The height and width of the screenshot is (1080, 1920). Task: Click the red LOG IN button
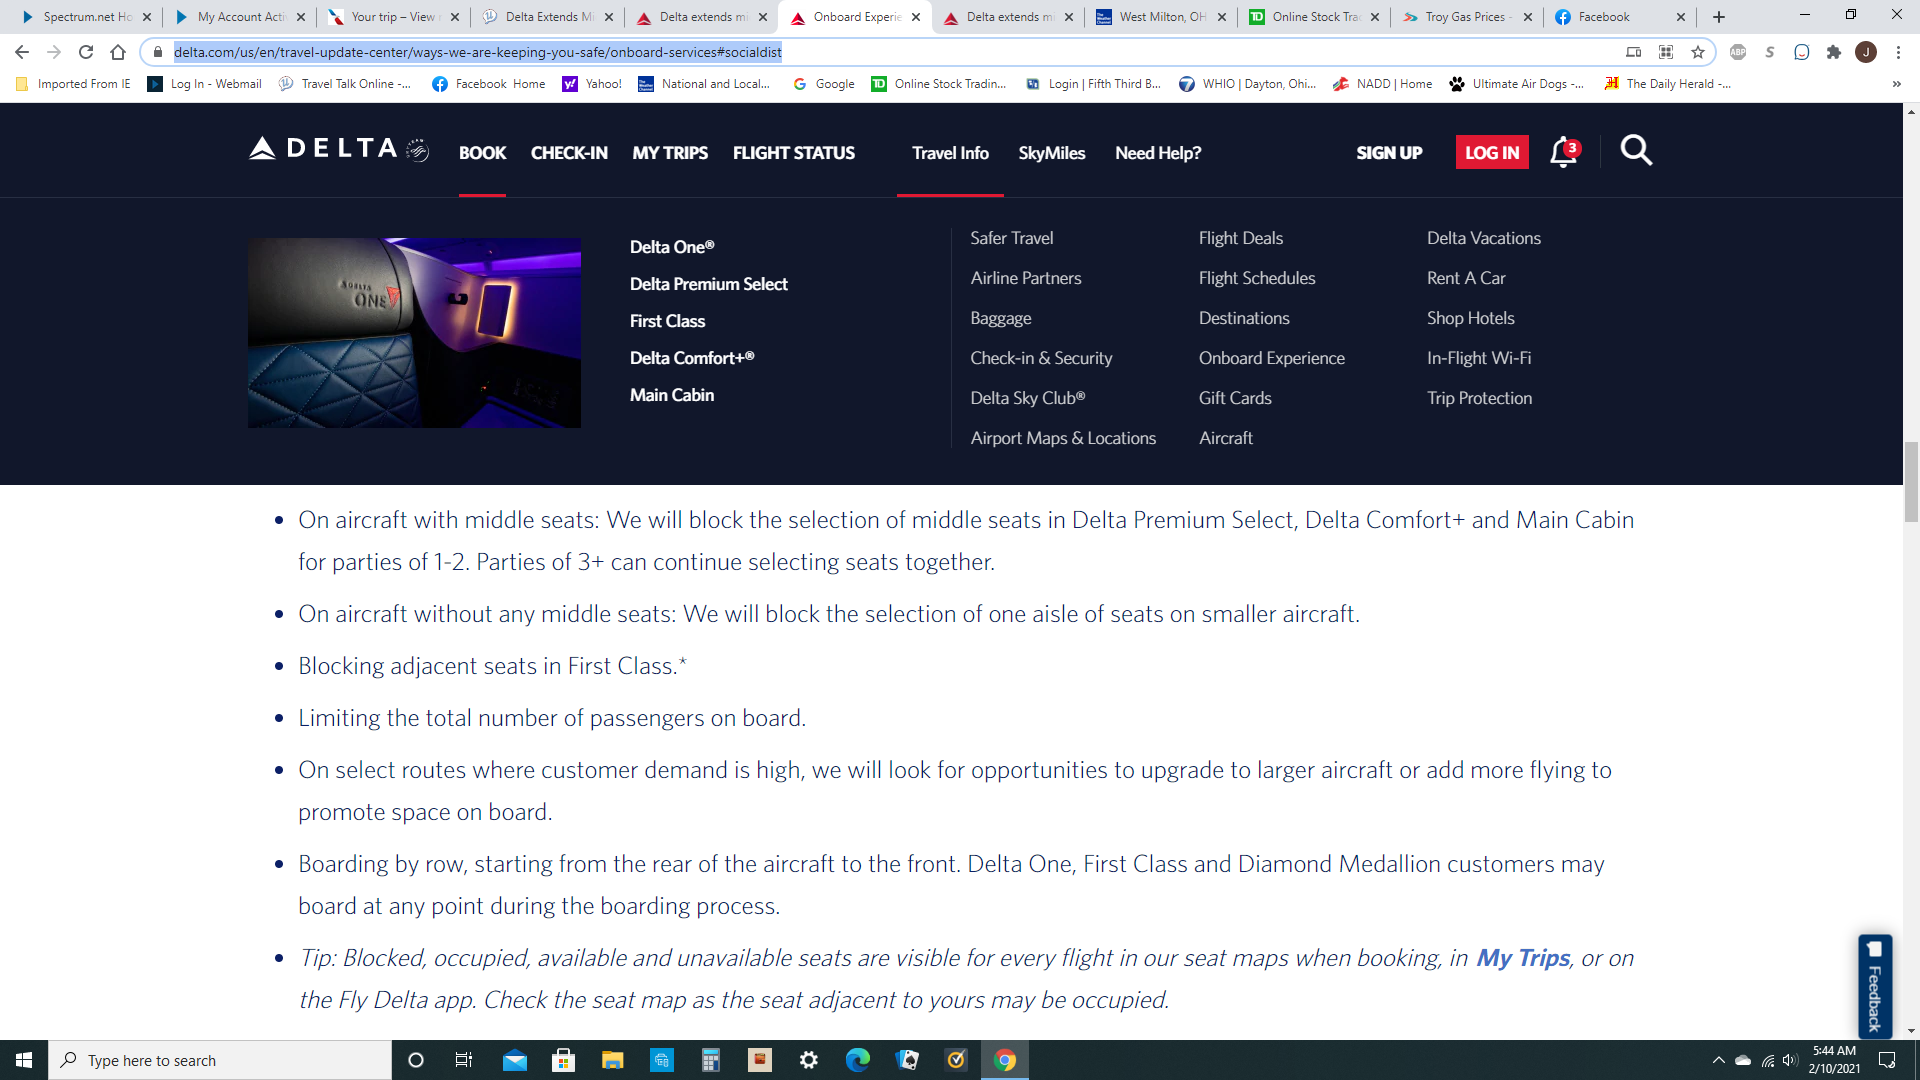tap(1492, 152)
